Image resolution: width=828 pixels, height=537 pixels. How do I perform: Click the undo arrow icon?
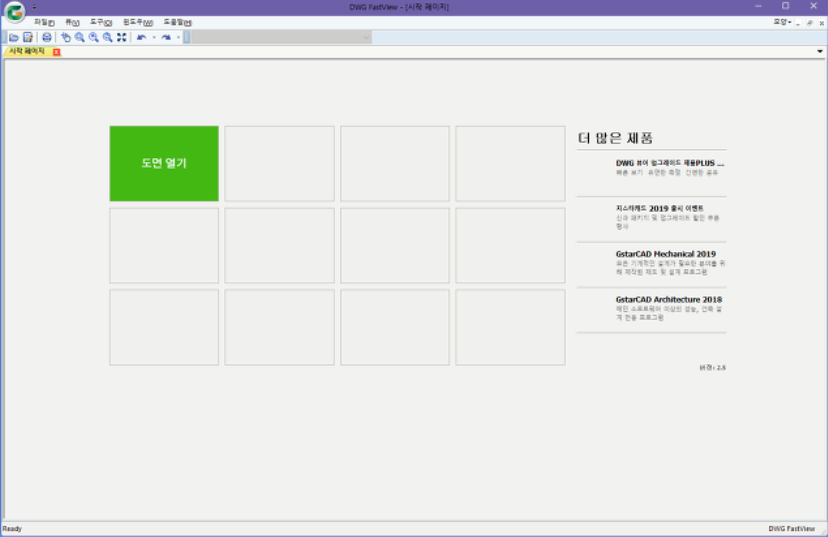point(141,37)
